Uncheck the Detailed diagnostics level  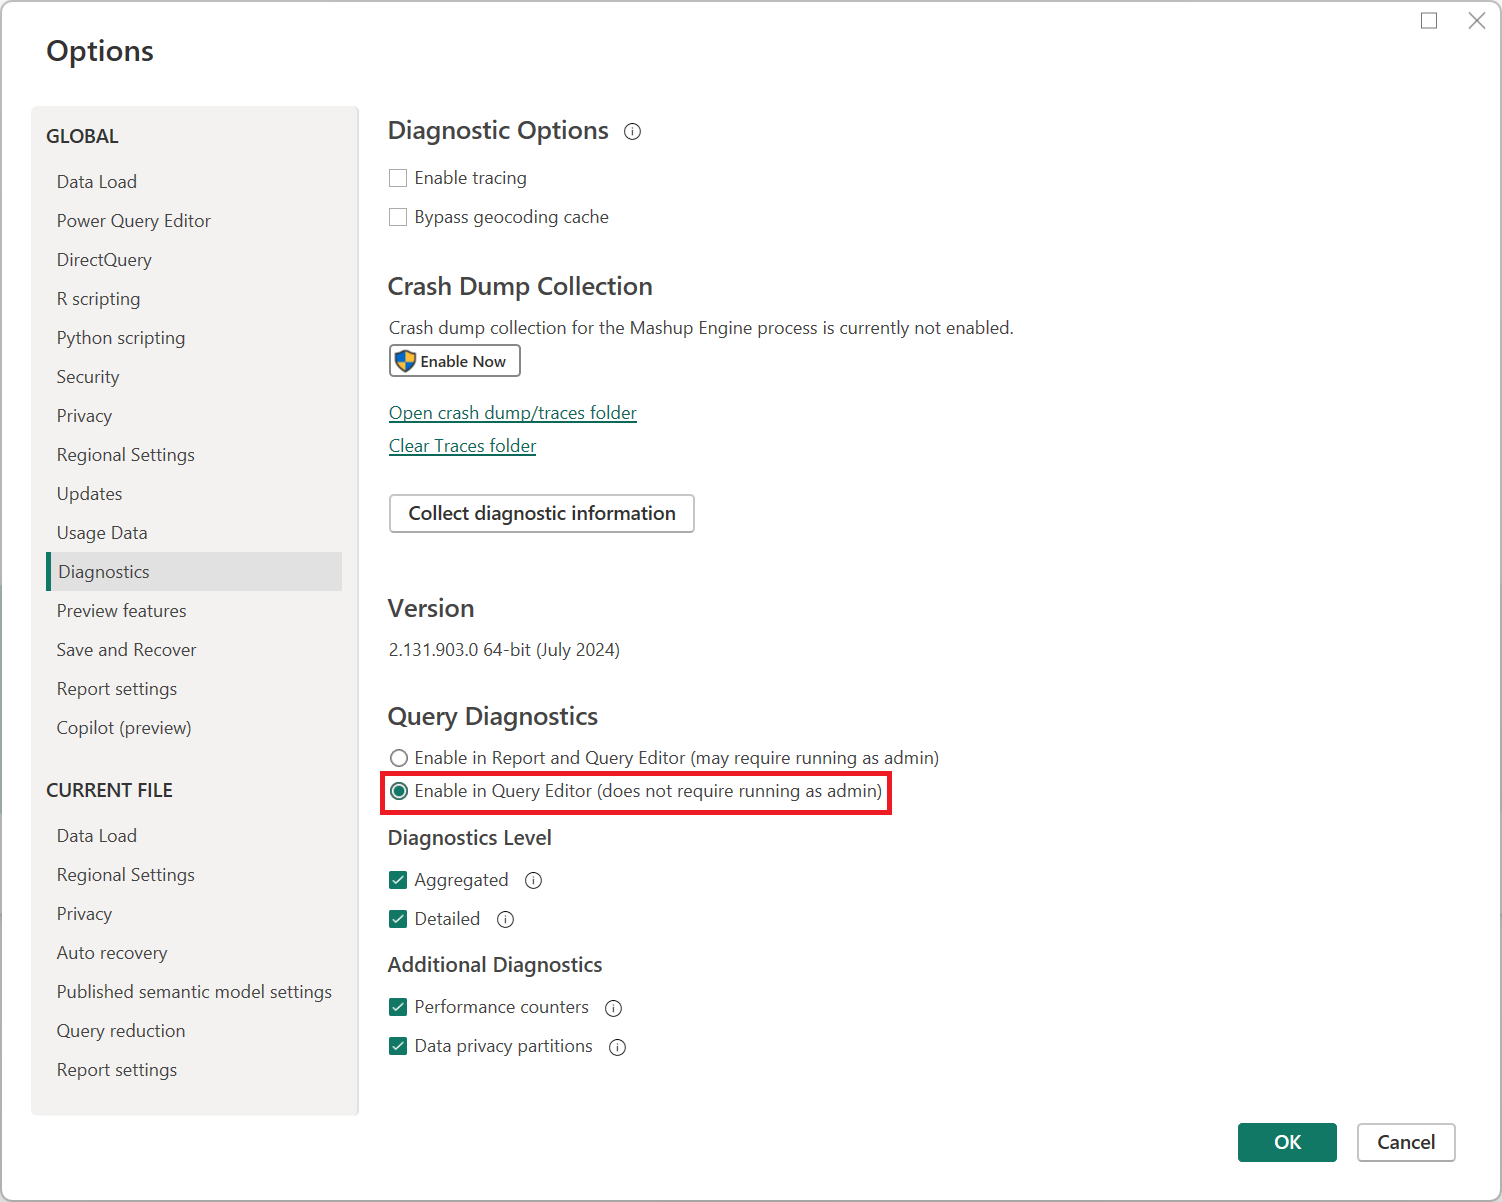click(398, 919)
